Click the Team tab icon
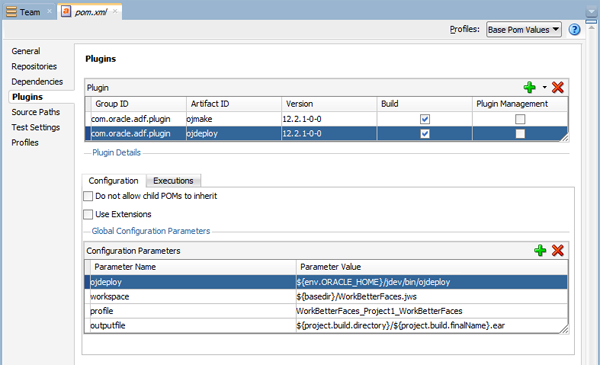Viewport: 600px width, 365px height. [11, 12]
